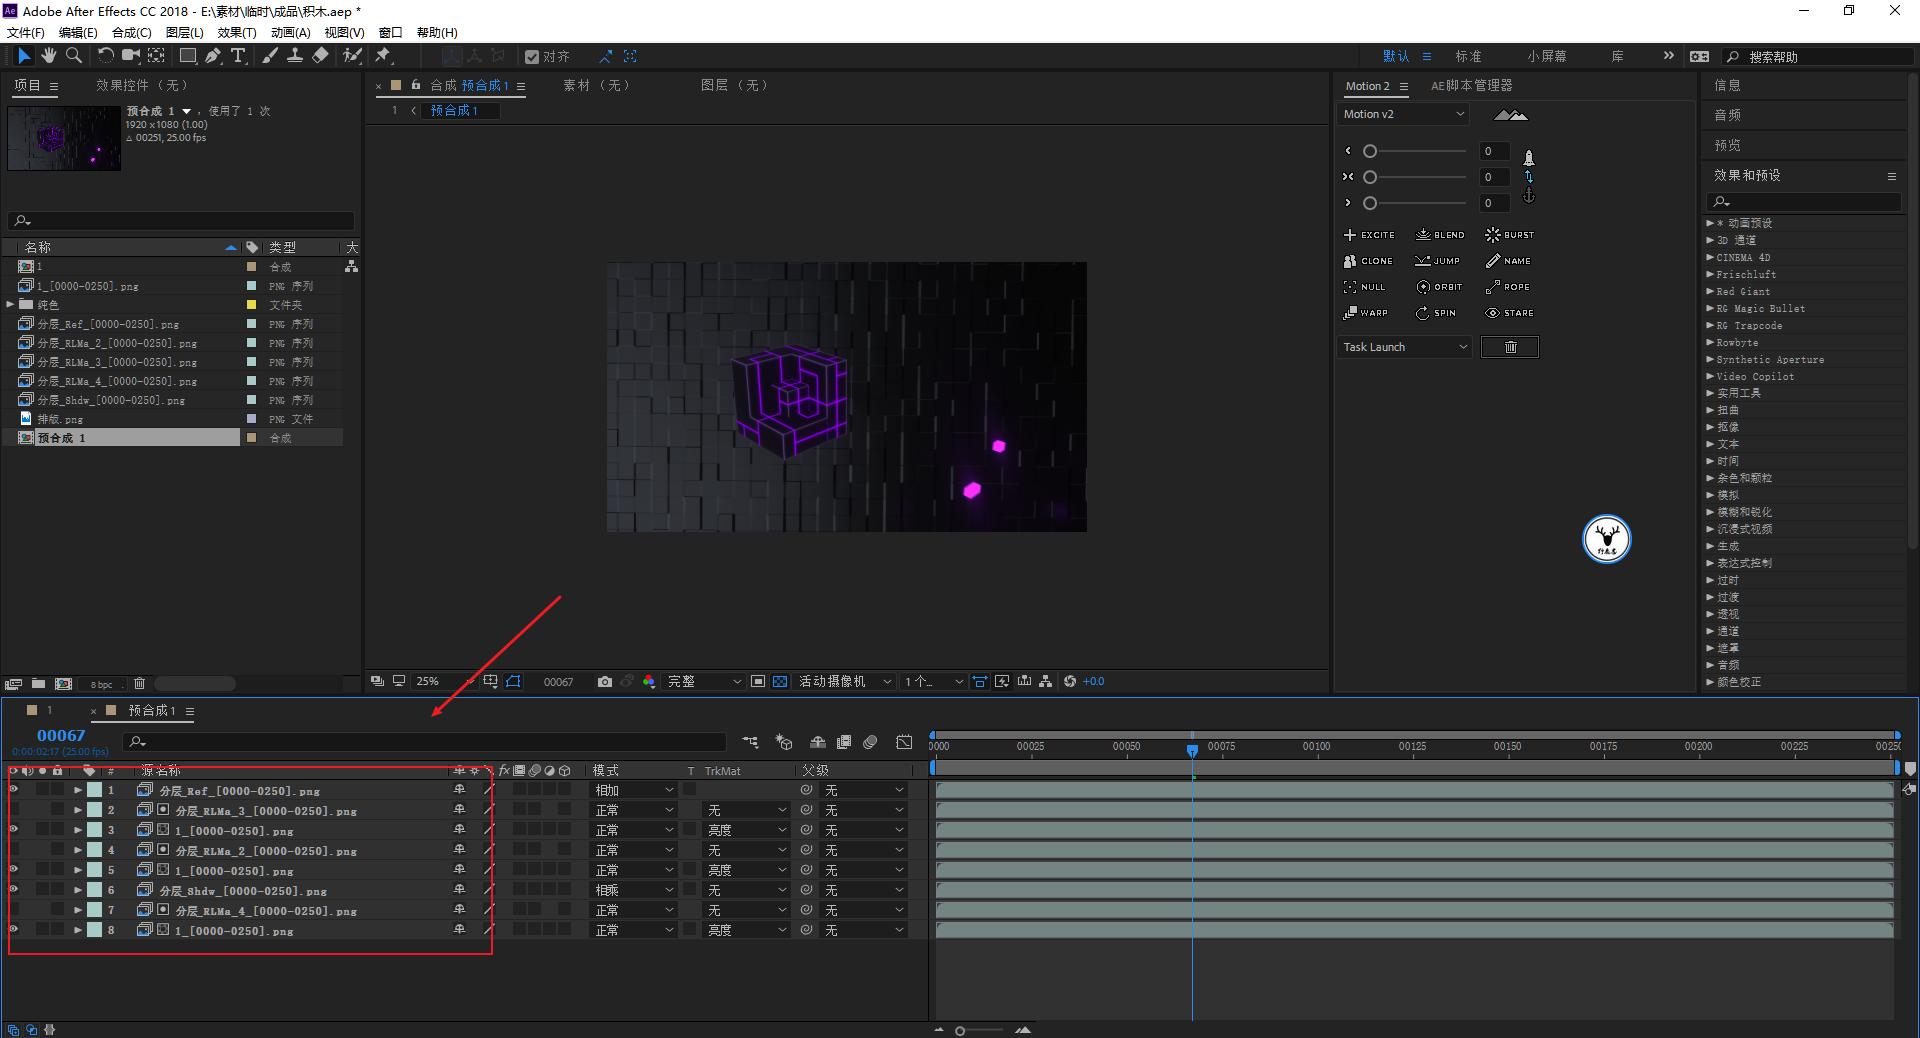
Task: Hide the 分层_Ref layer with its eye toggle
Action: 13,790
